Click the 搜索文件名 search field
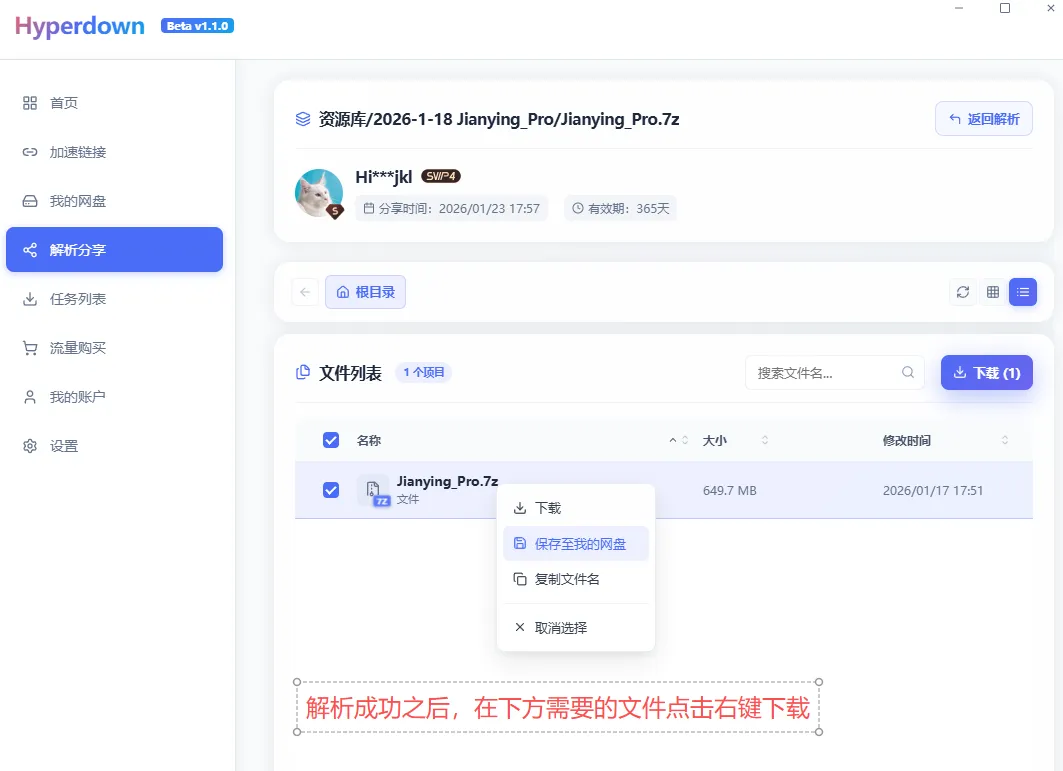Image resolution: width=1063 pixels, height=771 pixels. [835, 372]
